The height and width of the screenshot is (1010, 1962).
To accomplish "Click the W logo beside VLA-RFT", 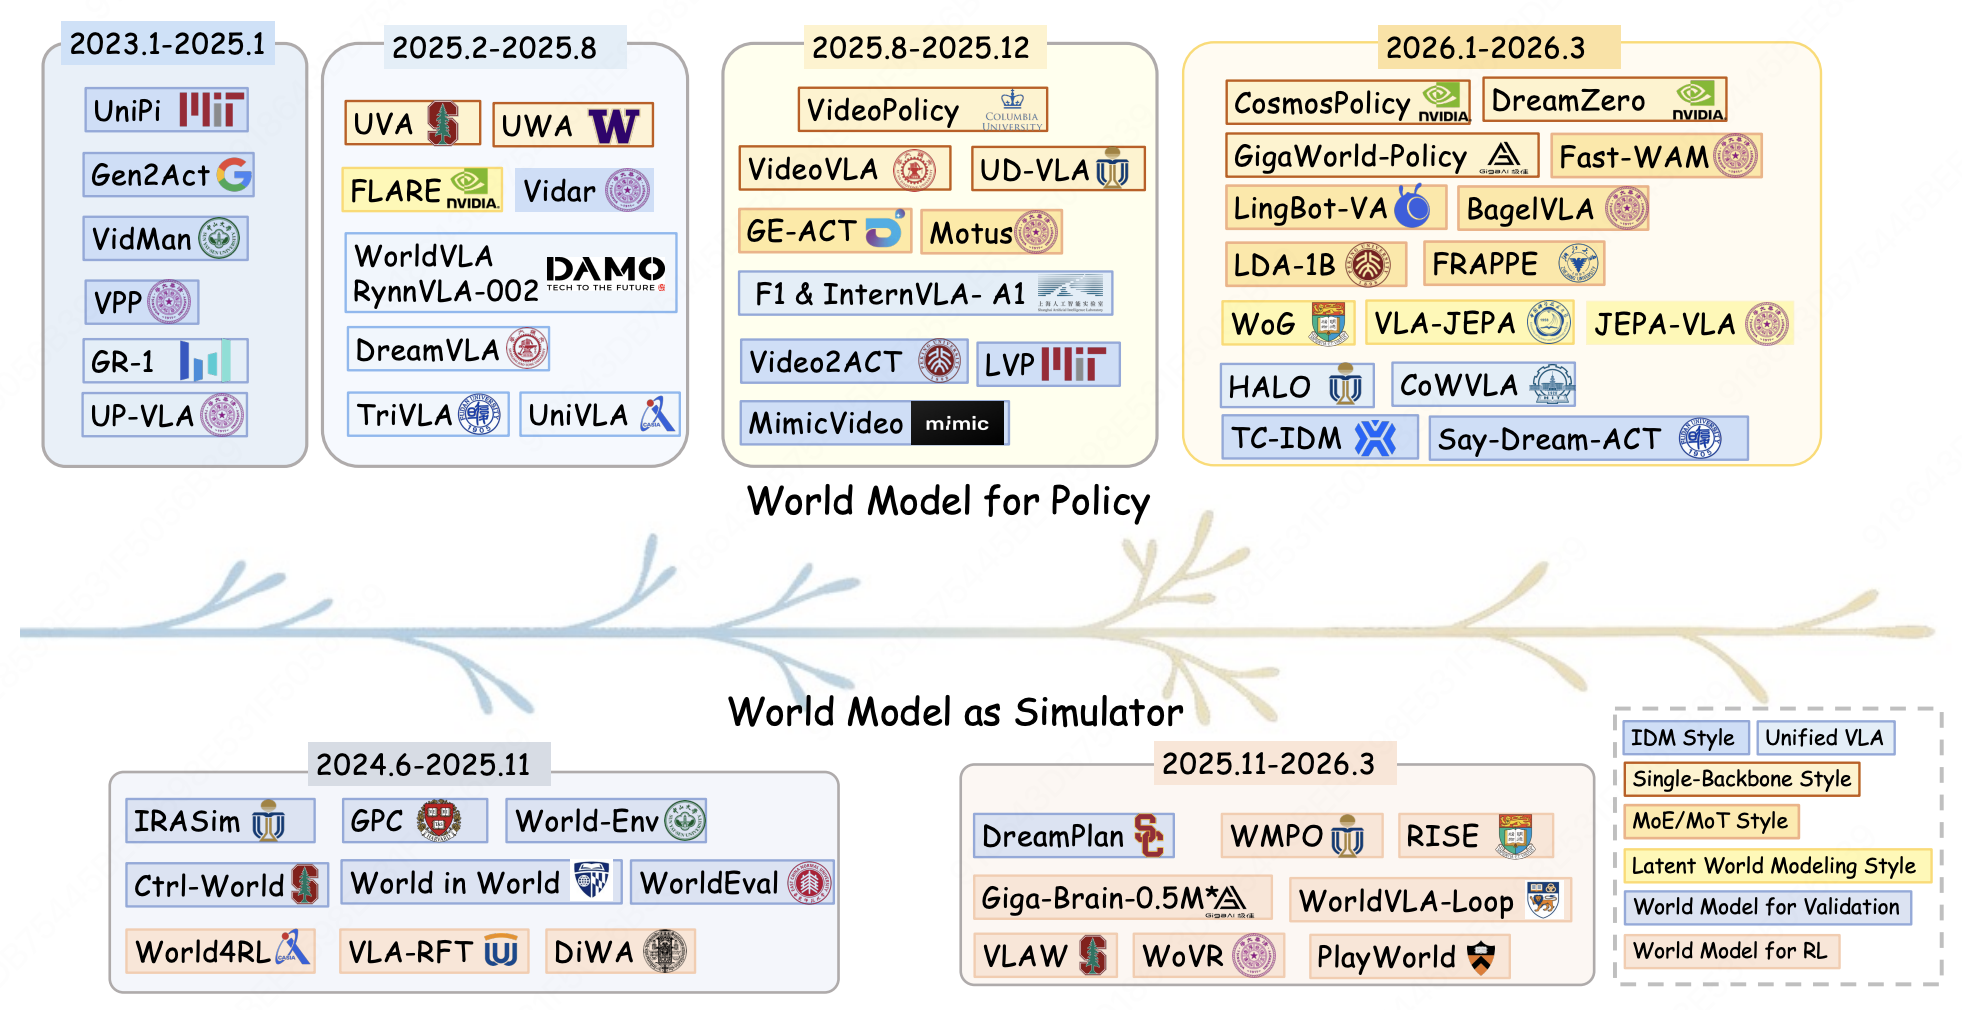I will (x=501, y=951).
